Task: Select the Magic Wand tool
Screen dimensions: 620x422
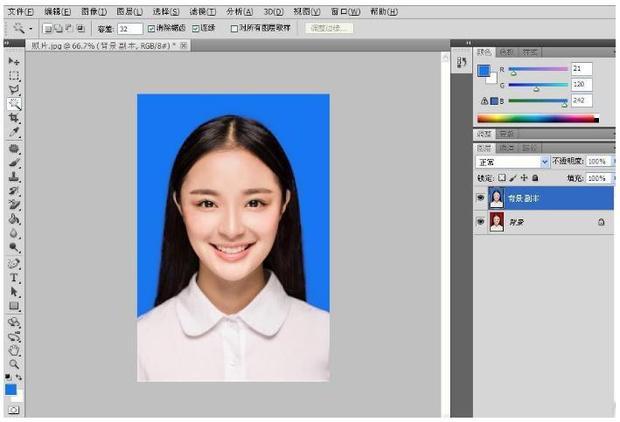Action: (14, 103)
